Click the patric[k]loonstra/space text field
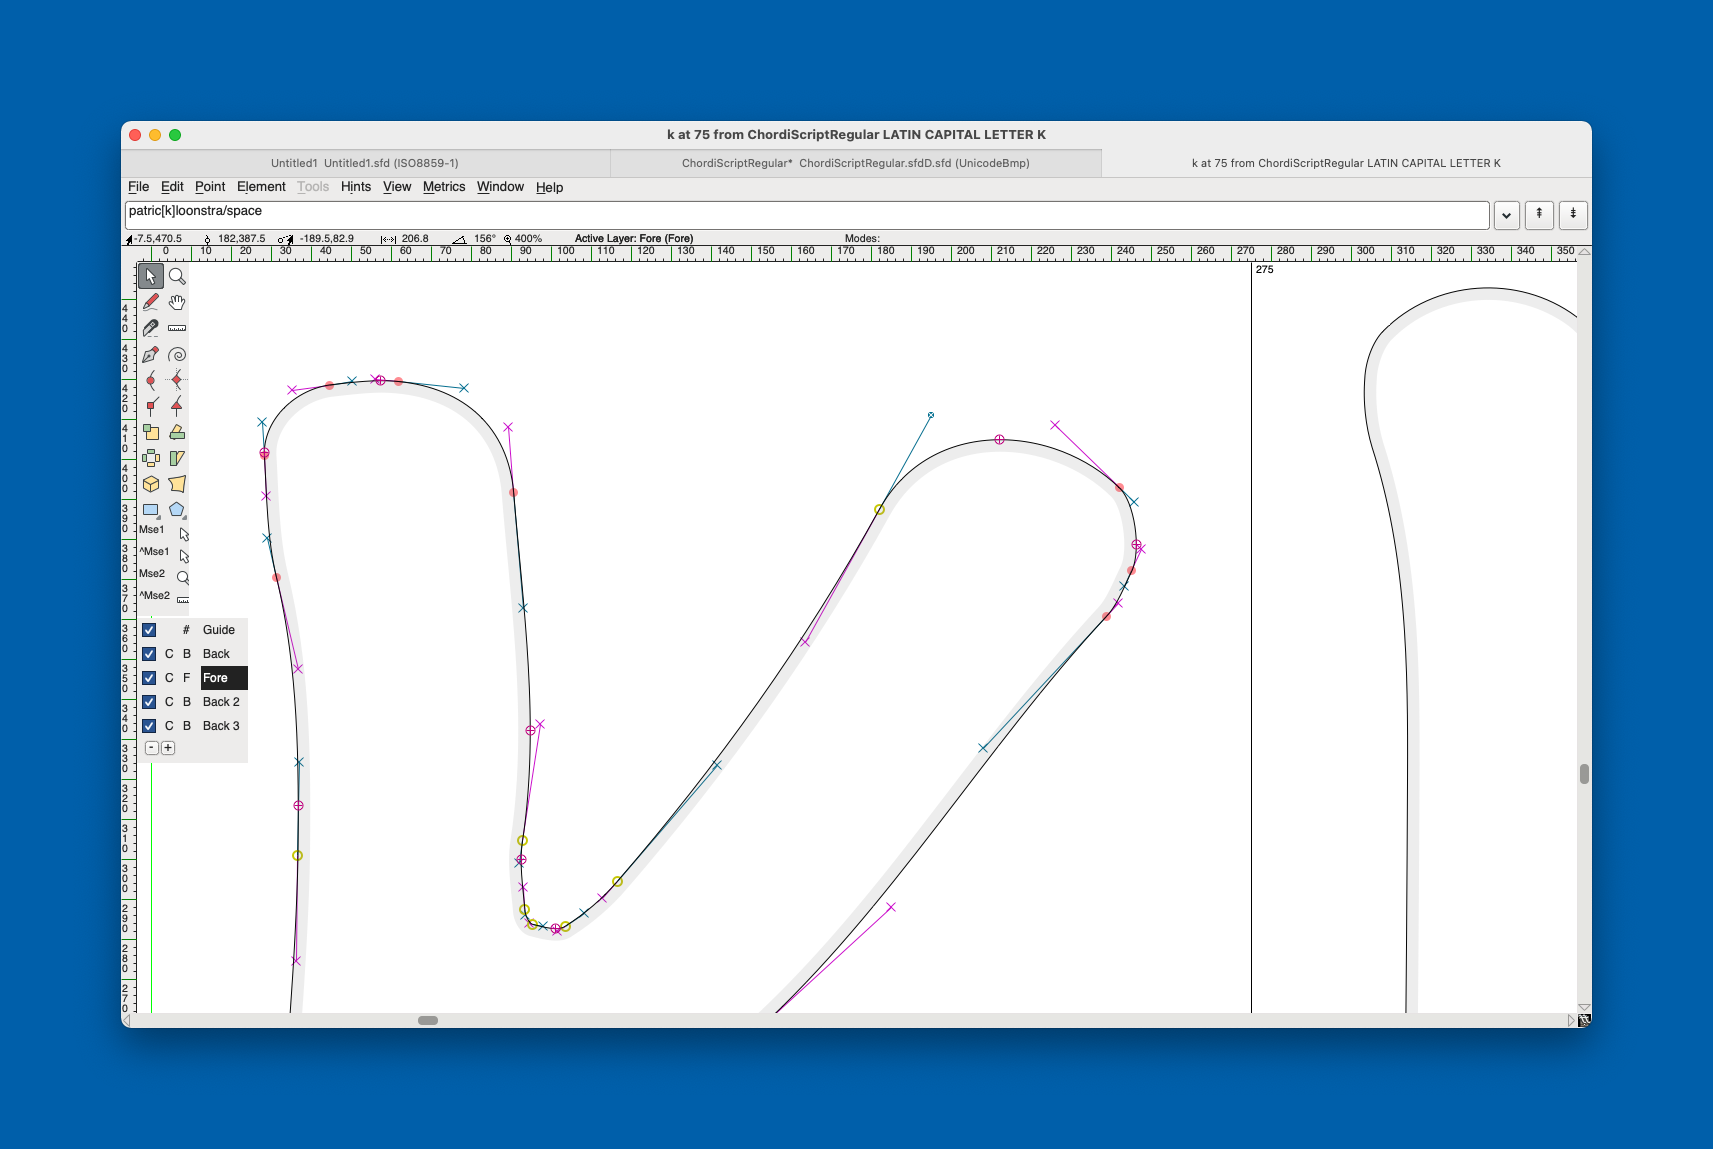This screenshot has height=1149, width=1713. coord(807,215)
